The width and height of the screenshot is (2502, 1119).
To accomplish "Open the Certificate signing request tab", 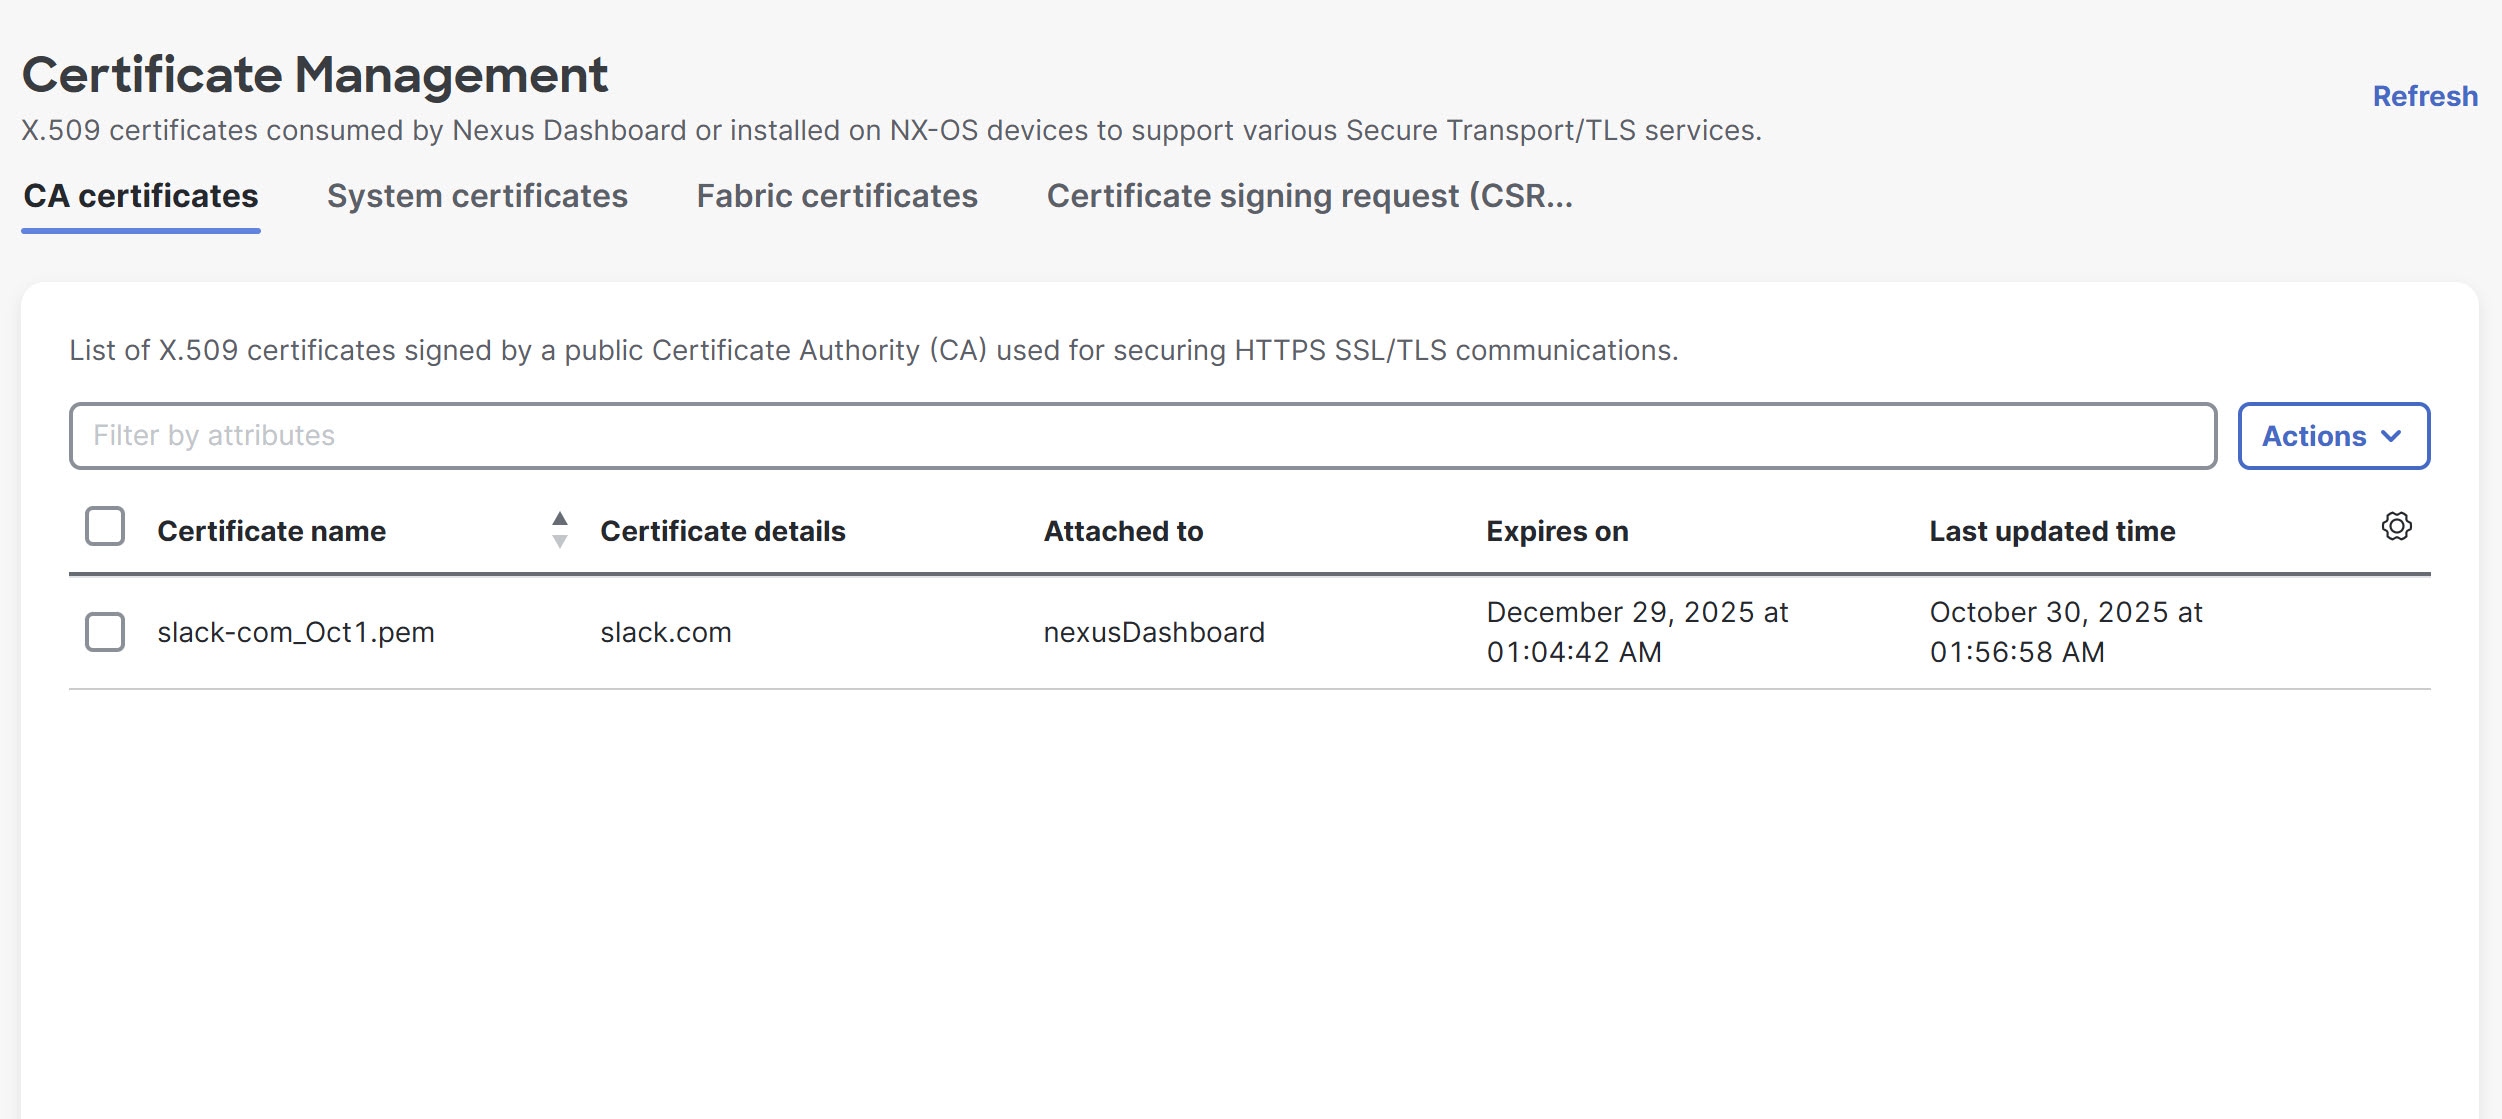I will pos(1309,196).
